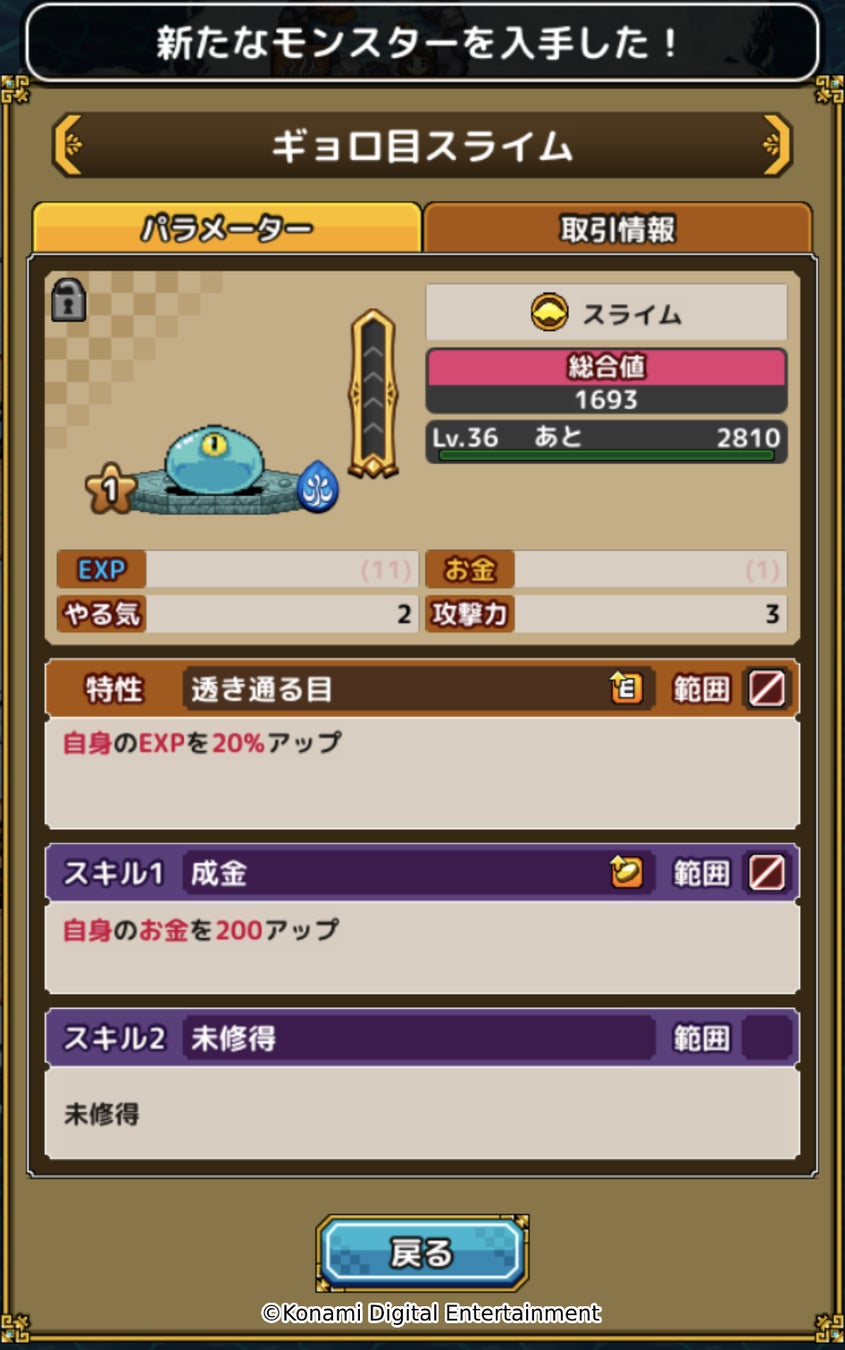This screenshot has height=1350, width=845.
Task: Click the 総合値 1693 total value box
Action: 607,382
